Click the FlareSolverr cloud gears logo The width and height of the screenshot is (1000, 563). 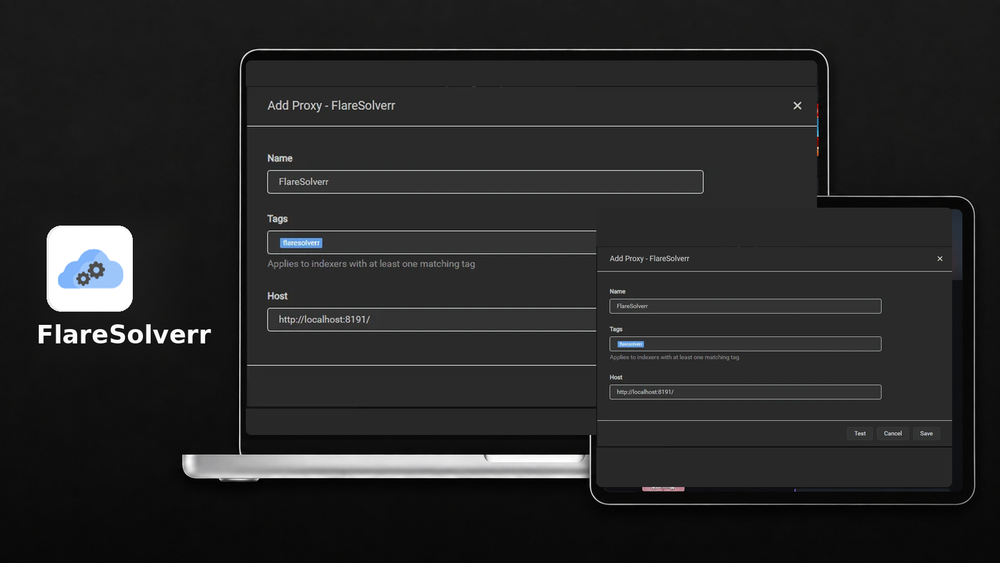90,268
